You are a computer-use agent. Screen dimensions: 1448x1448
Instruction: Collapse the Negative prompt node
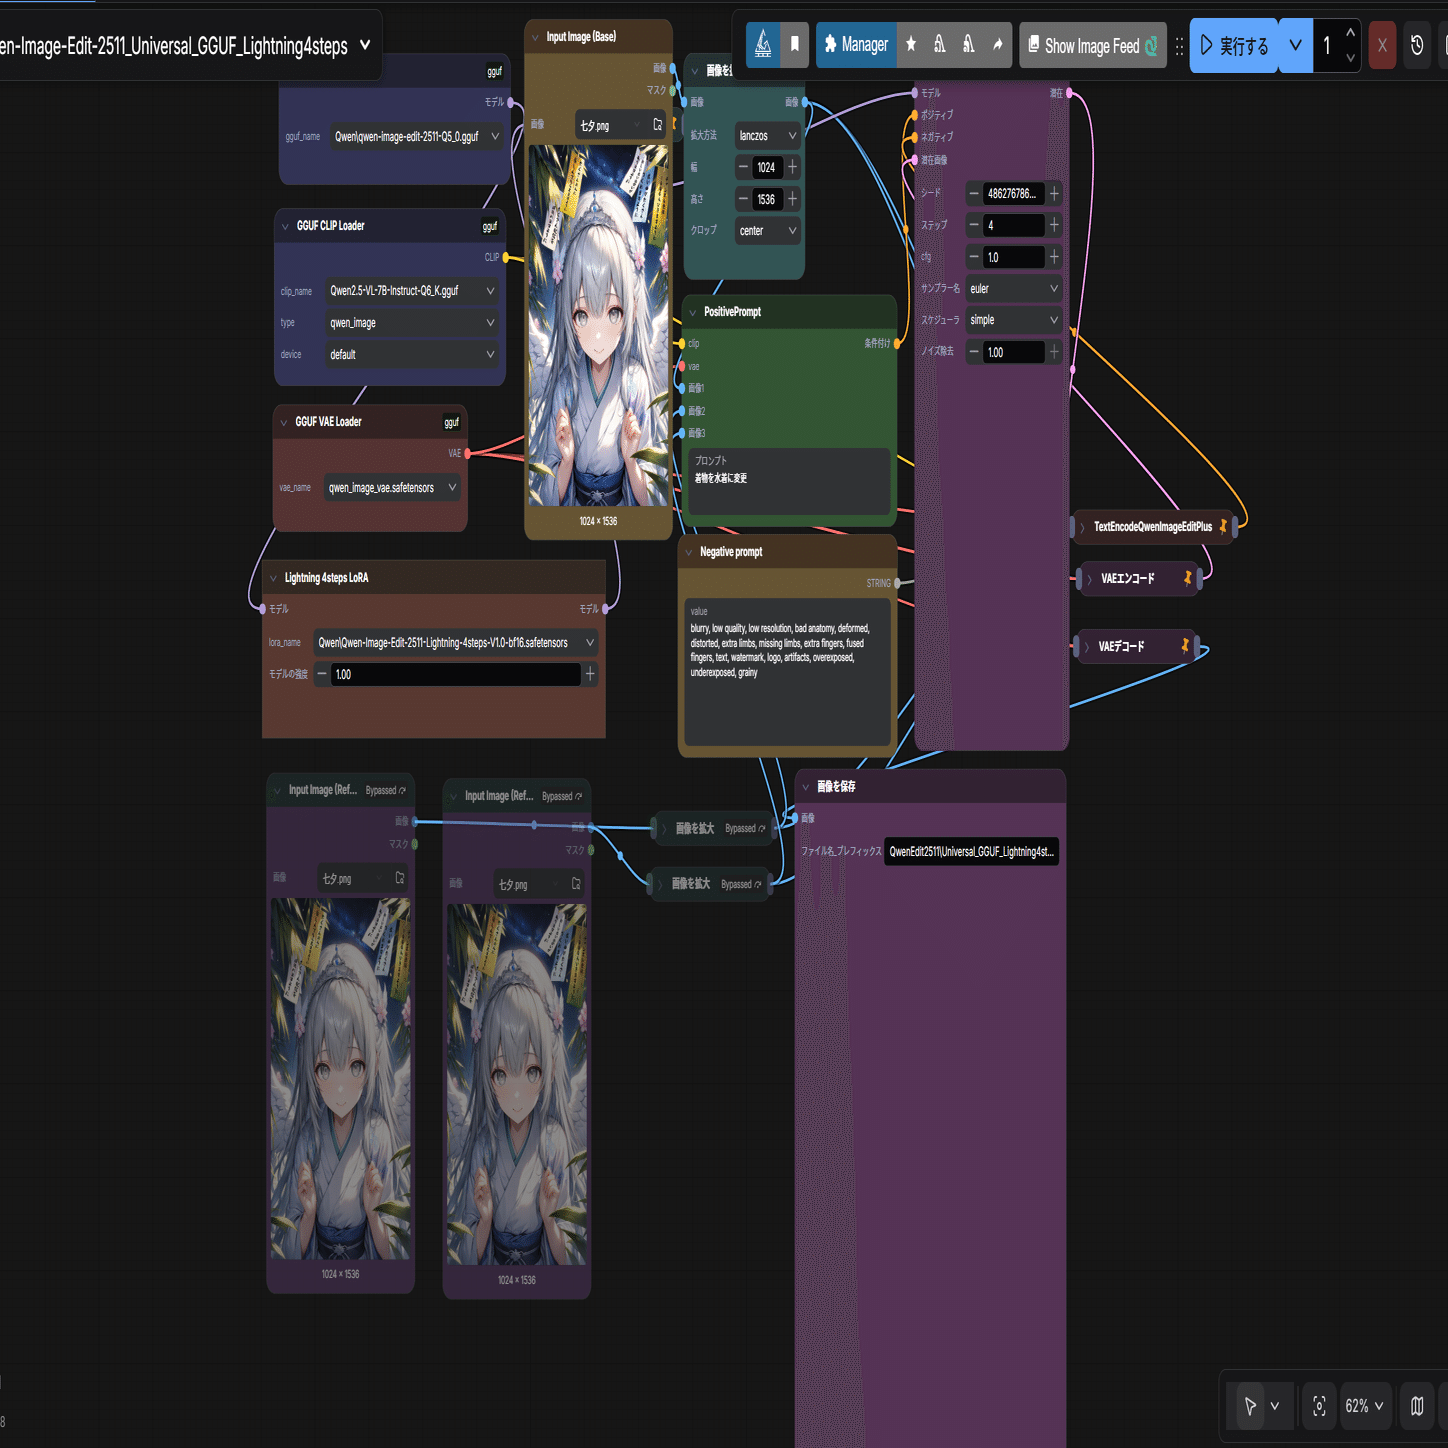[690, 551]
